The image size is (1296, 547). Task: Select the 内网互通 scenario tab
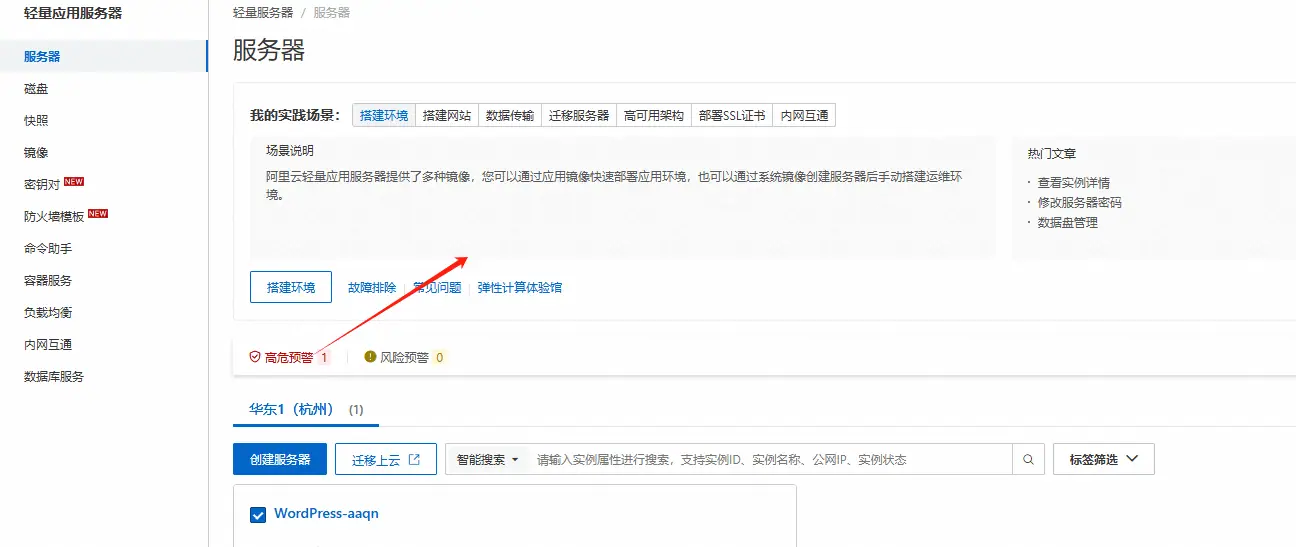pos(804,116)
